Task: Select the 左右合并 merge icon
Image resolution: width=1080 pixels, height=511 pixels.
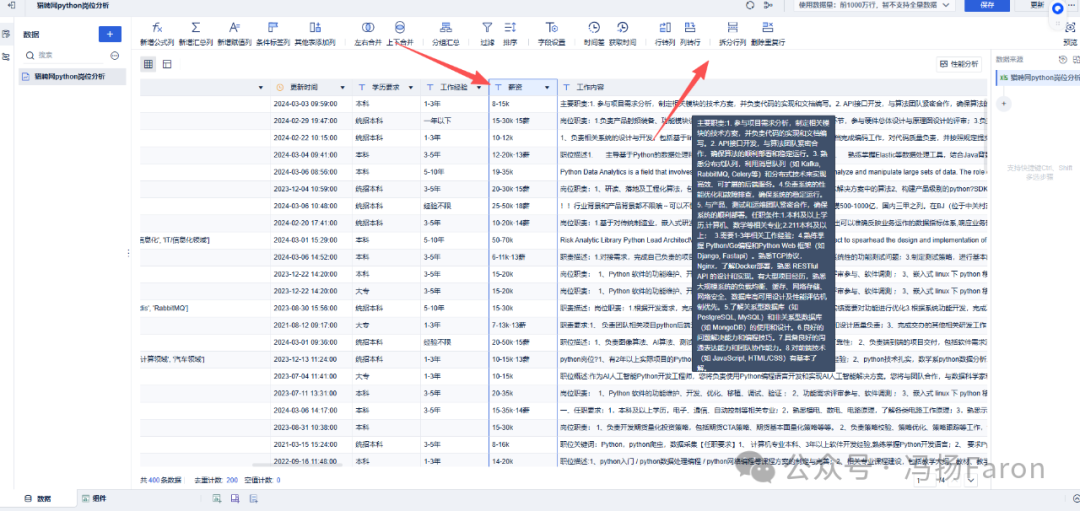Action: click(x=368, y=28)
